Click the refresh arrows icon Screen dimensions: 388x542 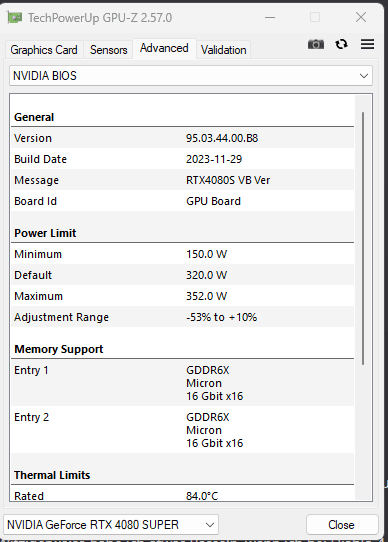pyautogui.click(x=341, y=44)
